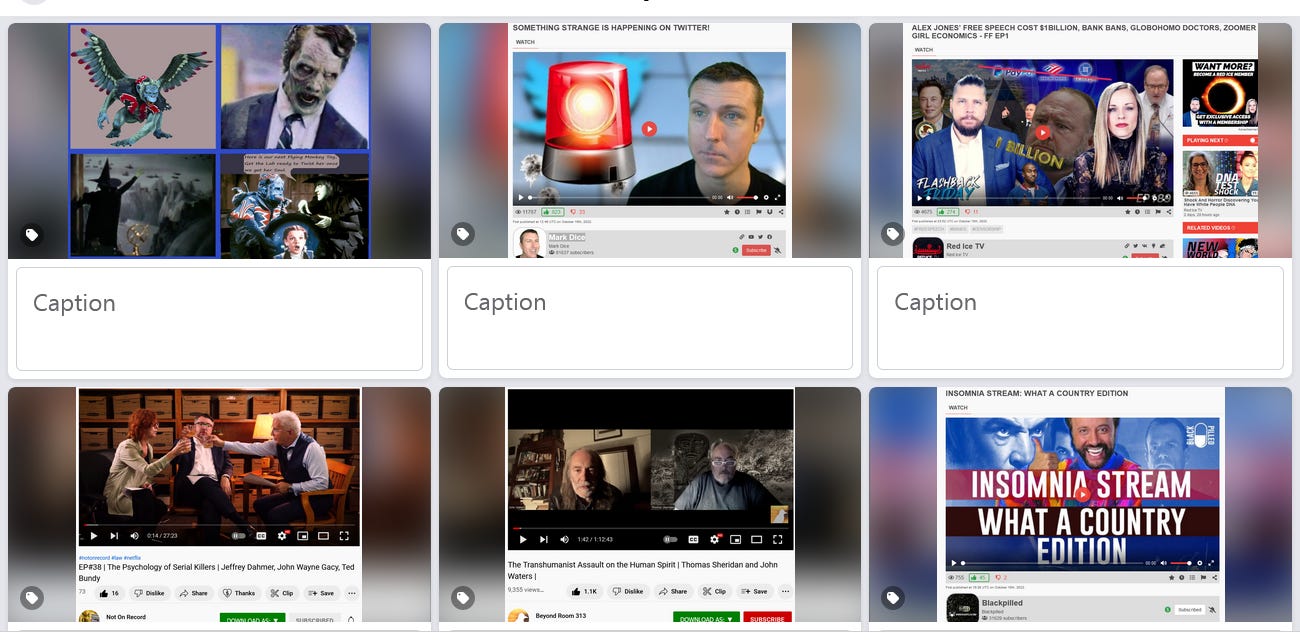The image size is (1300, 641).
Task: Click the title 'SOMETHING STRANGE IS HAPPENING ON TWITTER!'
Action: click(611, 28)
